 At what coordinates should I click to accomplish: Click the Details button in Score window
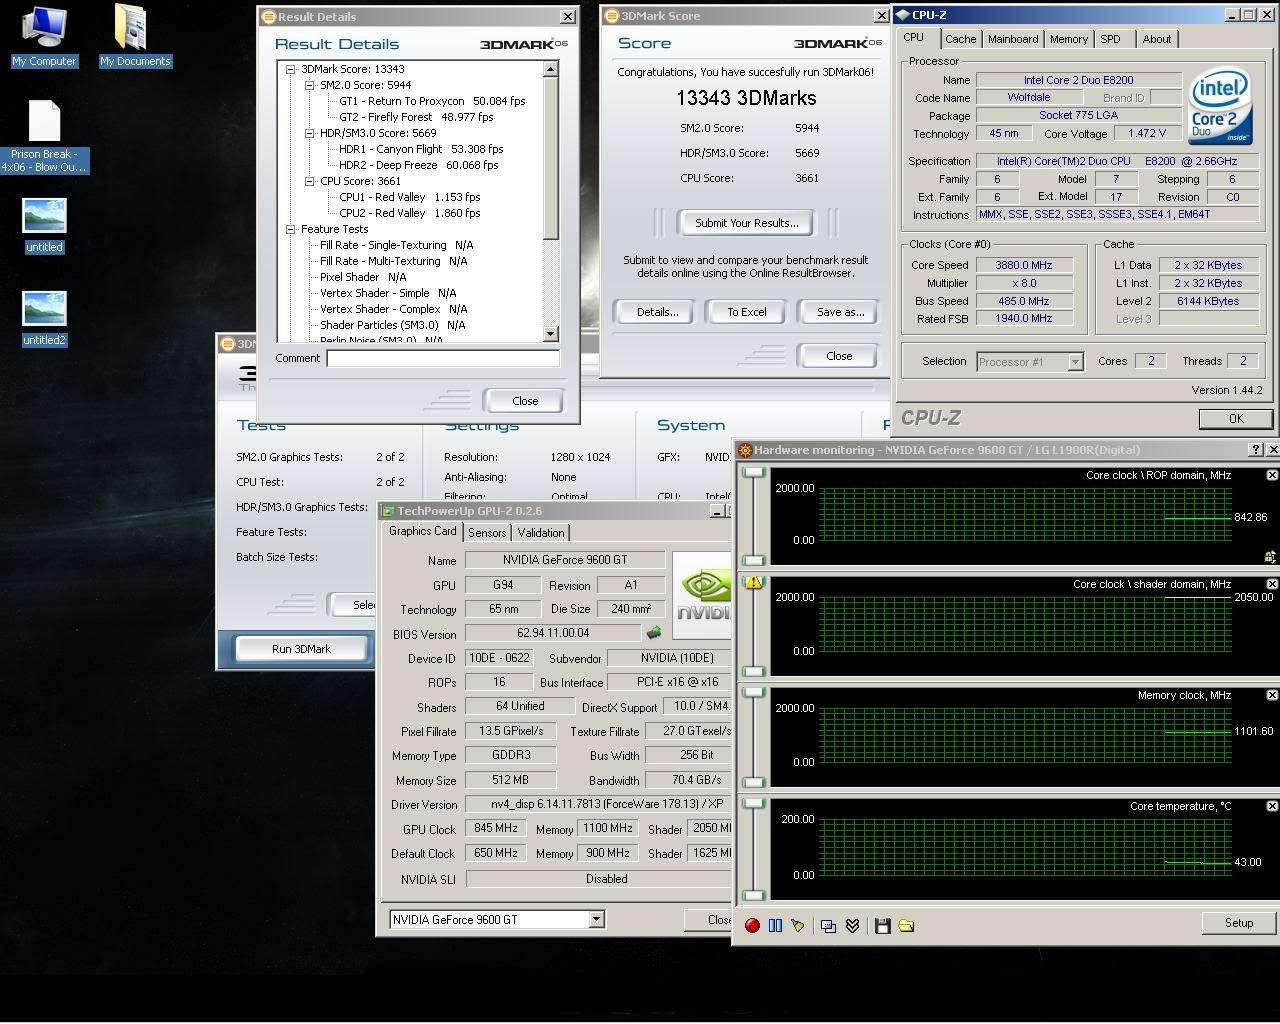point(657,312)
